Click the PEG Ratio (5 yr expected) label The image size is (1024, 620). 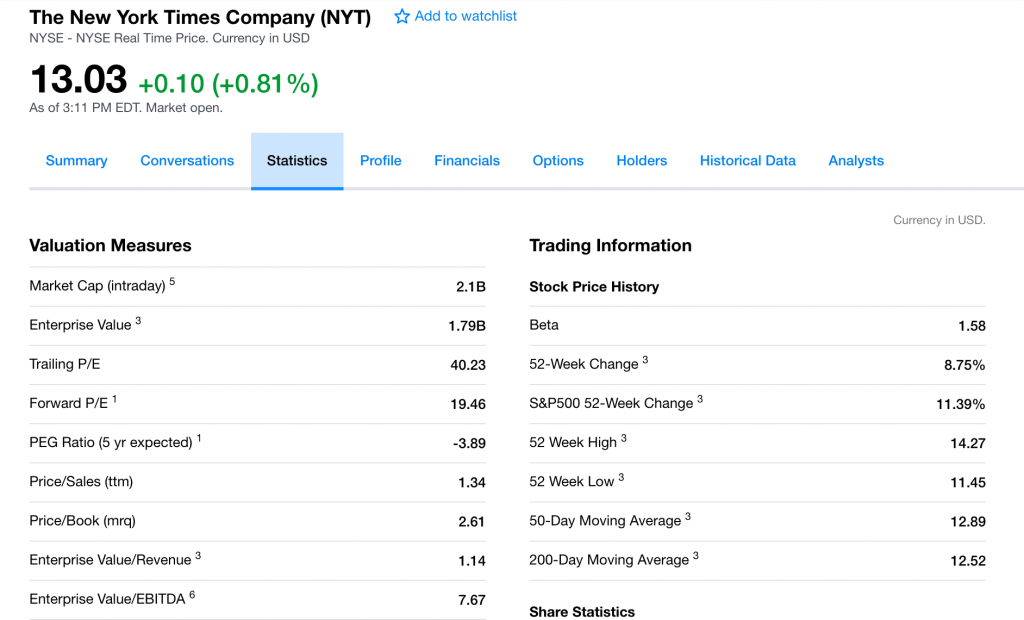click(111, 443)
